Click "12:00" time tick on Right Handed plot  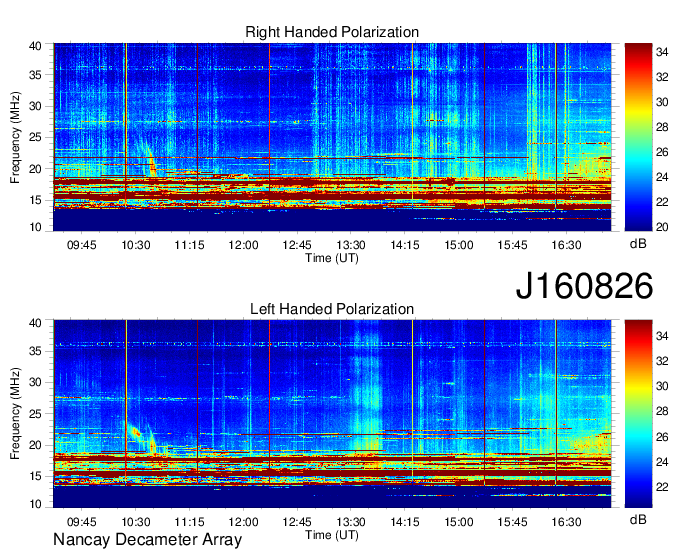[x=243, y=245]
